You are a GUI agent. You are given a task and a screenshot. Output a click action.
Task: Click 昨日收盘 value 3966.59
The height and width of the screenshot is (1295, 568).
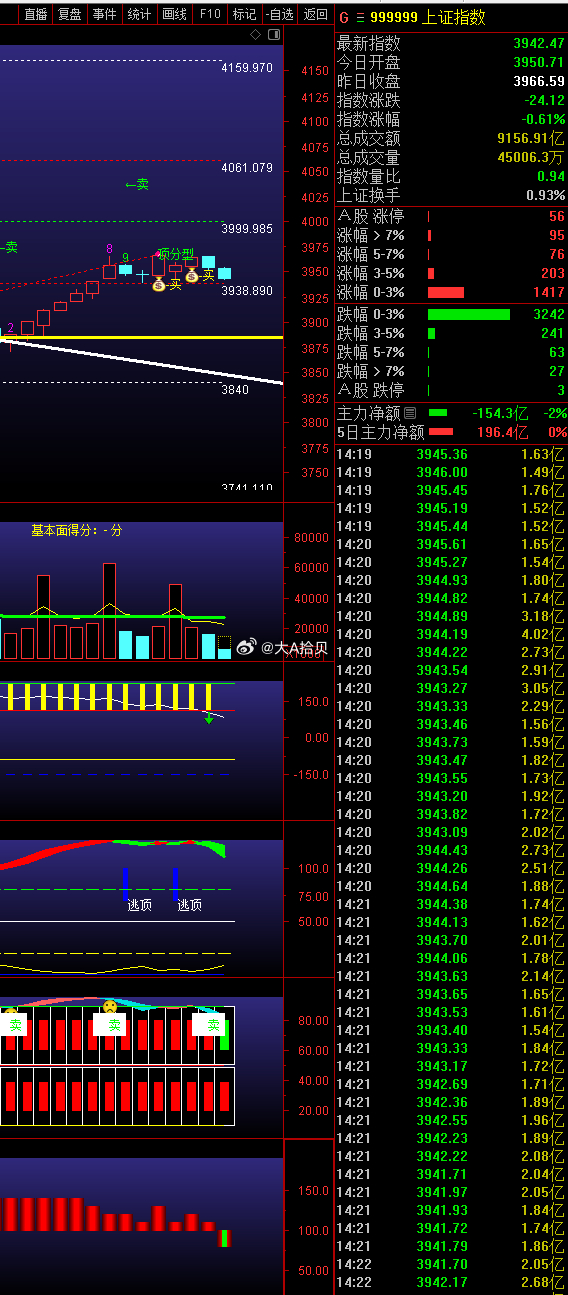tap(539, 81)
